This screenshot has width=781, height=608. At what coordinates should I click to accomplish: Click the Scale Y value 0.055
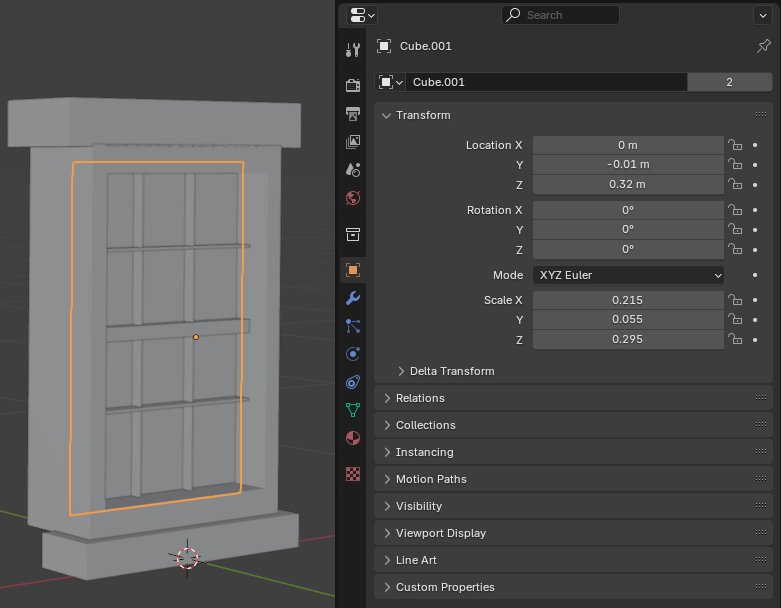pos(628,320)
